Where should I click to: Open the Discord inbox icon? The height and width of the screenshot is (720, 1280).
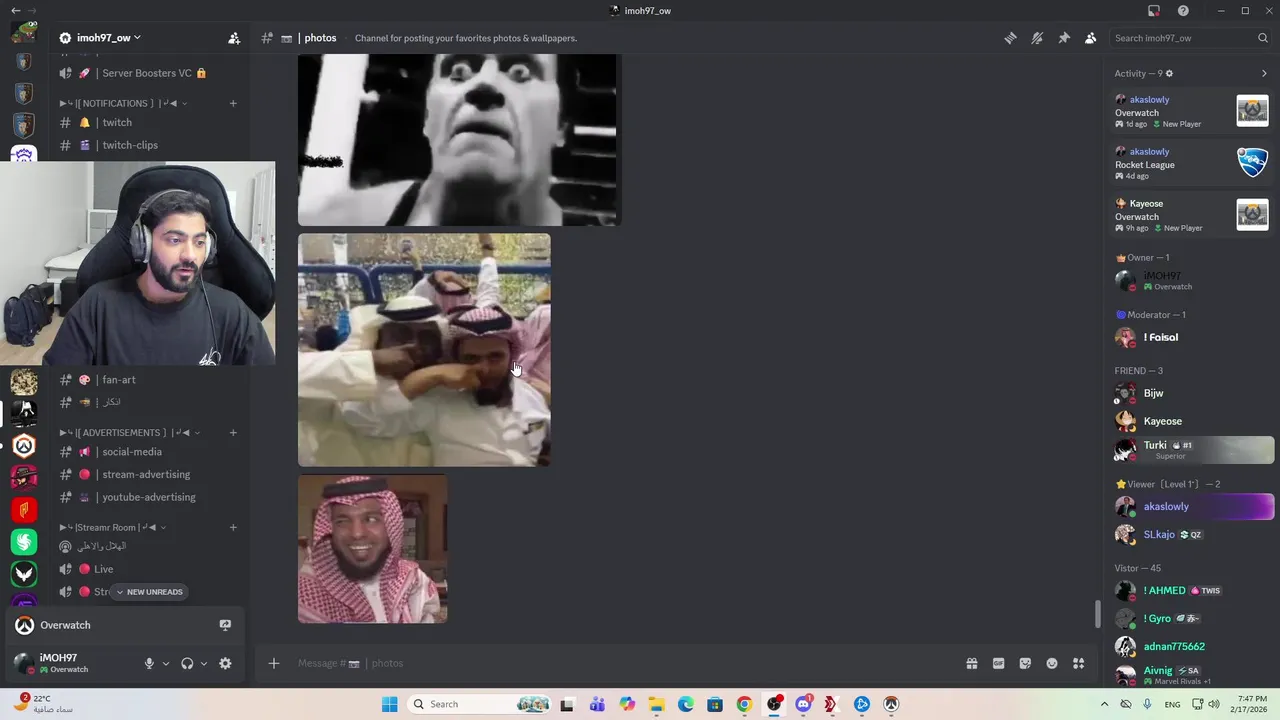point(1154,11)
